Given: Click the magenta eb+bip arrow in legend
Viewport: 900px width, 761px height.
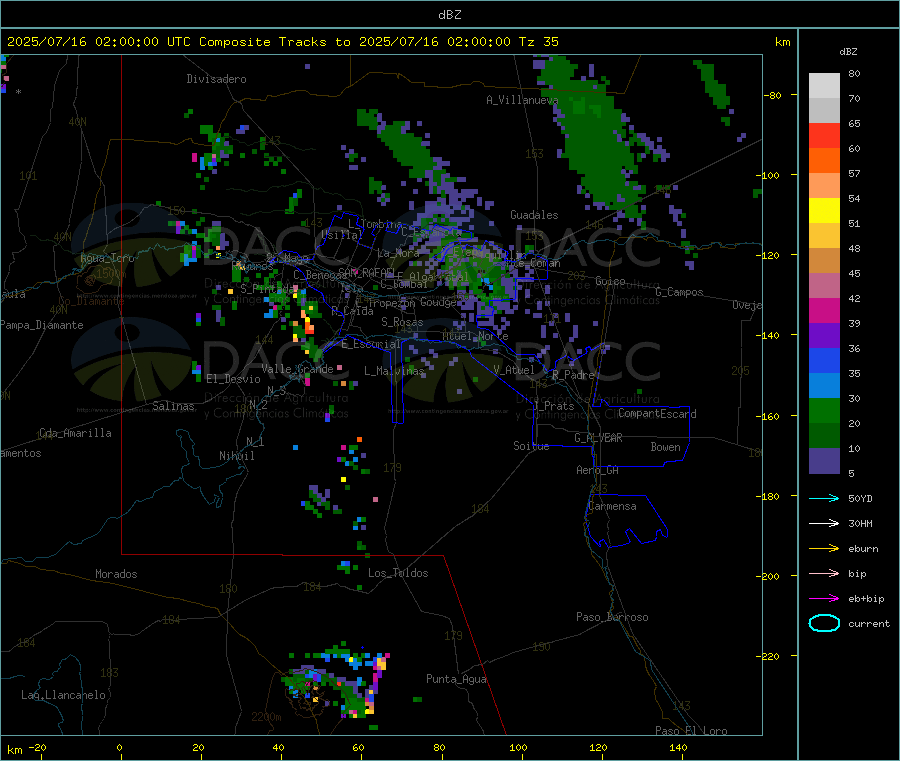Looking at the screenshot, I should [x=824, y=599].
